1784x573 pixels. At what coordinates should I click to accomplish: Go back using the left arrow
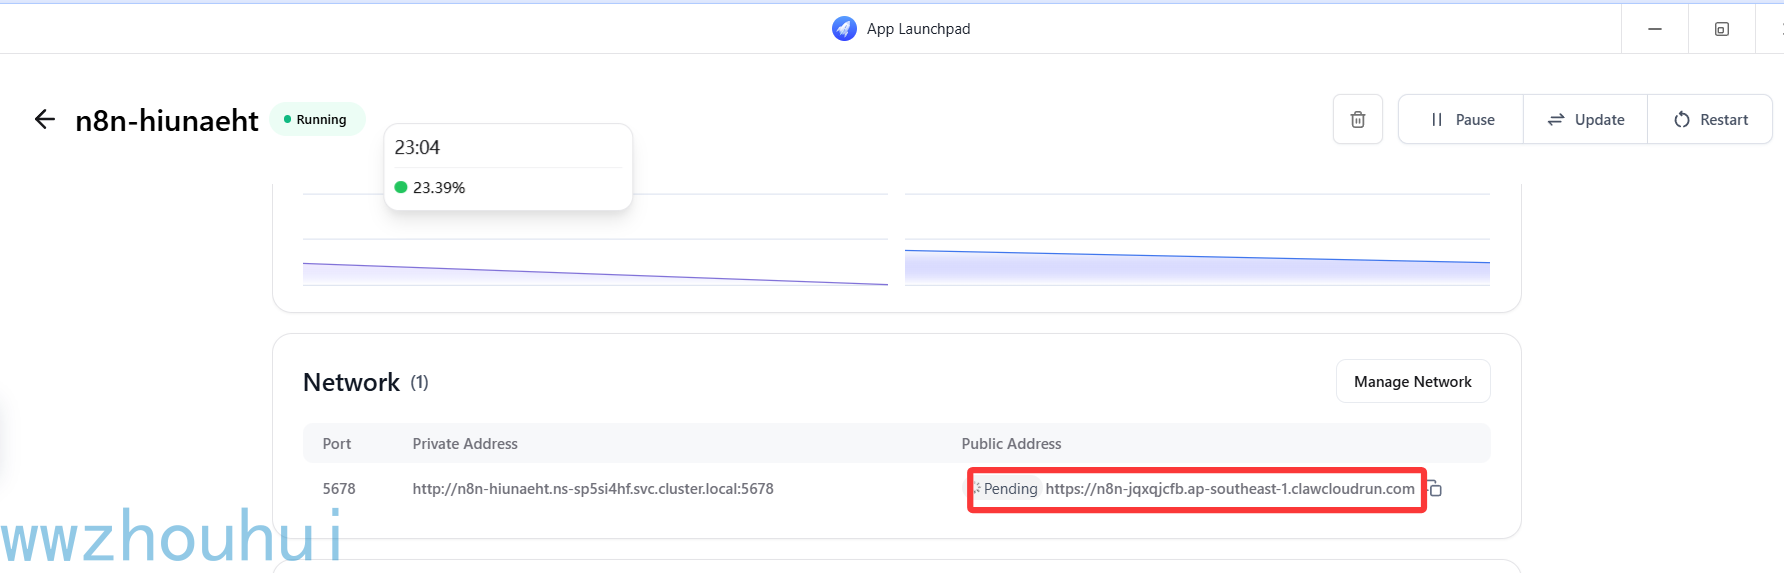coord(44,120)
